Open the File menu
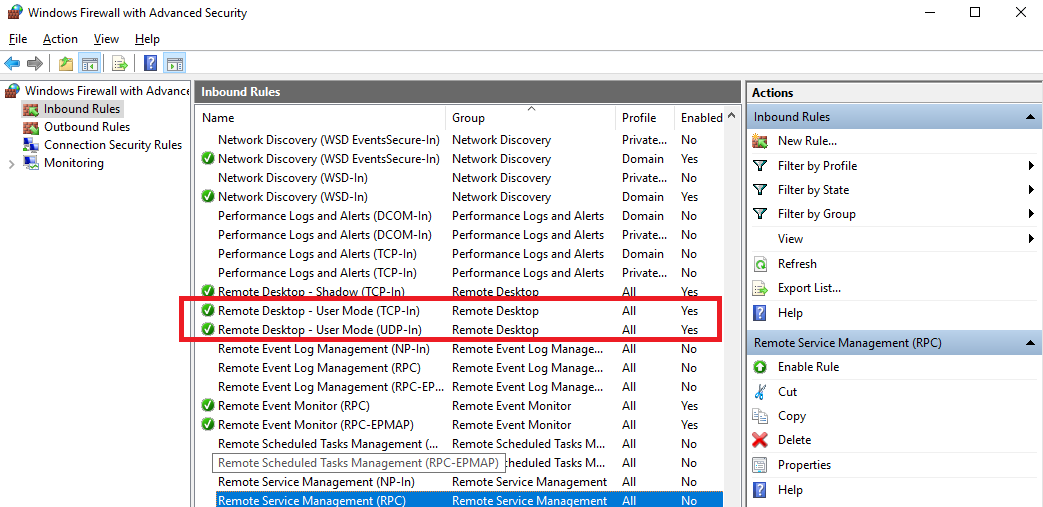Viewport: 1043px width, 507px height. point(18,39)
